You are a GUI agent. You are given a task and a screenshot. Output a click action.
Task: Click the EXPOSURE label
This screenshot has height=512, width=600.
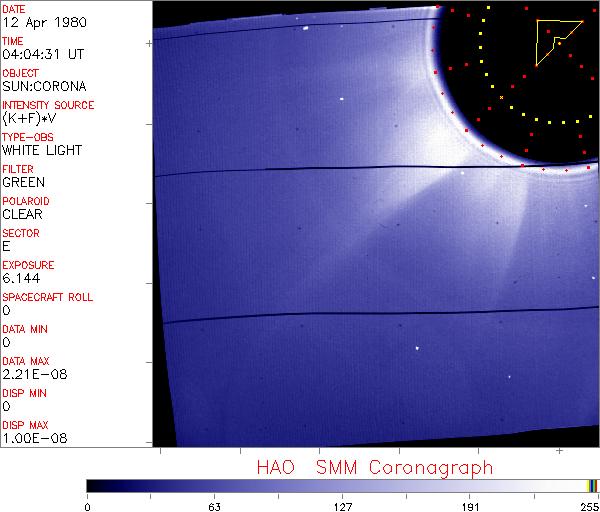[28, 265]
